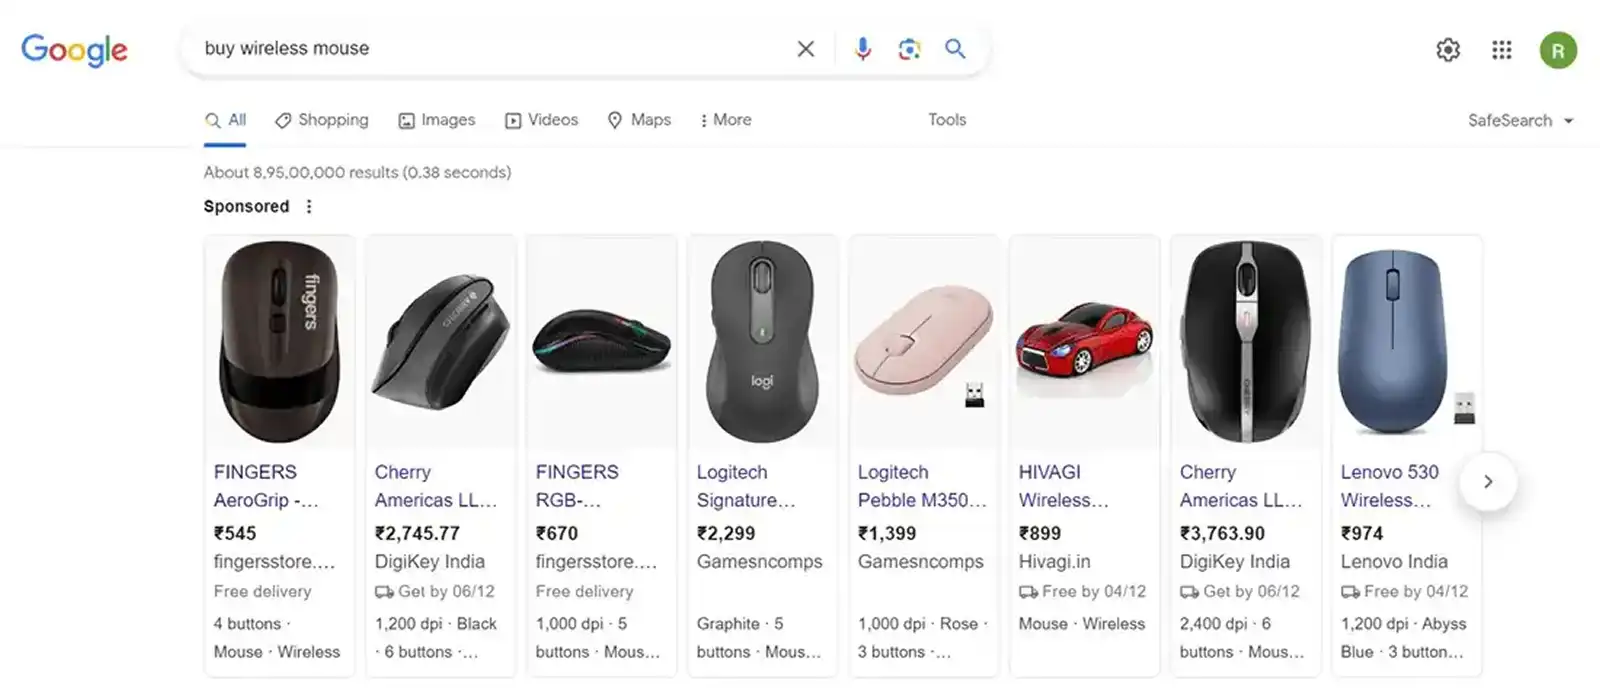The image size is (1600, 700).
Task: Open Google Lens image search
Action: pos(909,48)
